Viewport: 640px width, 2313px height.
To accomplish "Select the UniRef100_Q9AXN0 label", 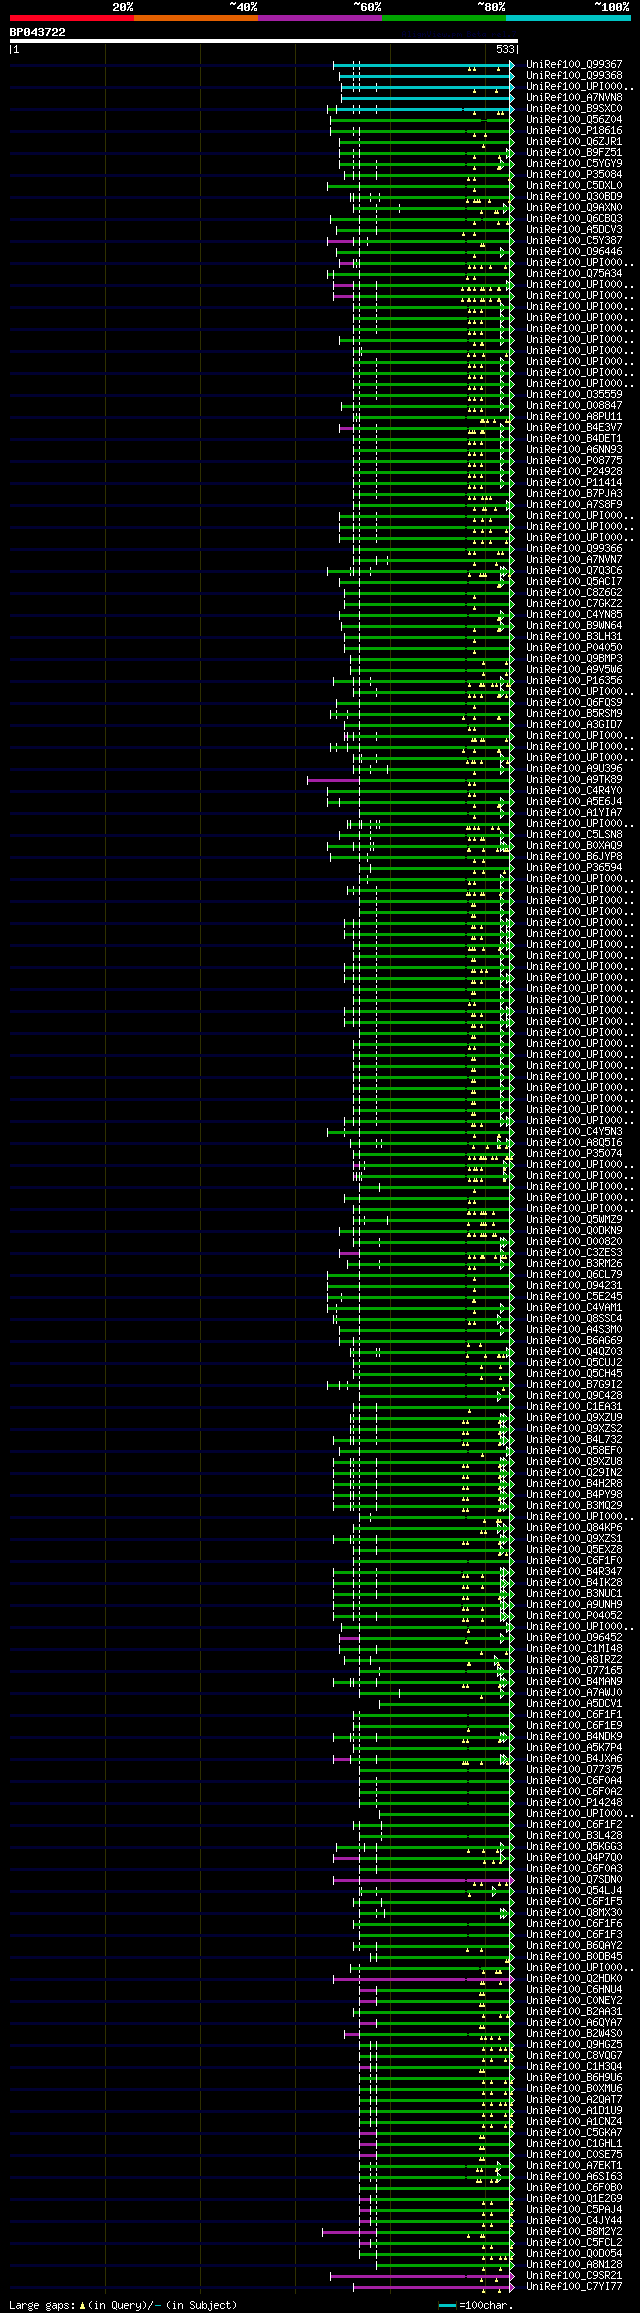I will pyautogui.click(x=574, y=207).
